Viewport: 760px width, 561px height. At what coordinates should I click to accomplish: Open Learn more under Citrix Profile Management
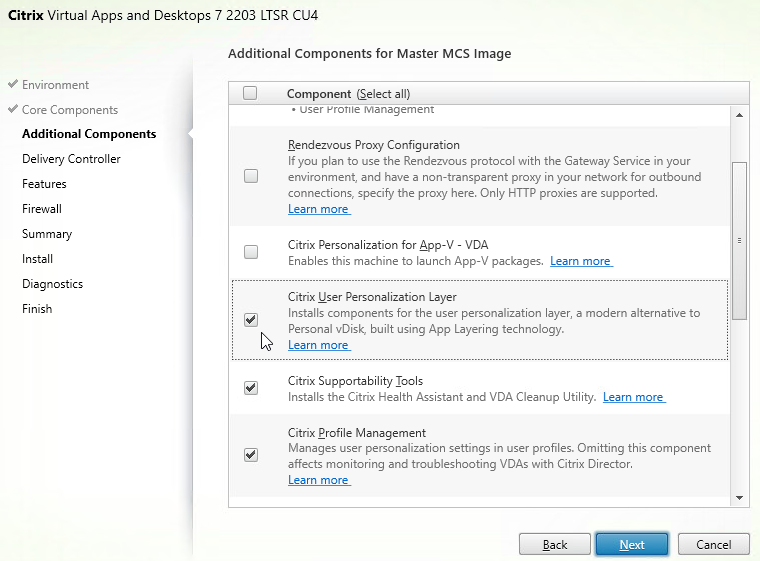318,480
